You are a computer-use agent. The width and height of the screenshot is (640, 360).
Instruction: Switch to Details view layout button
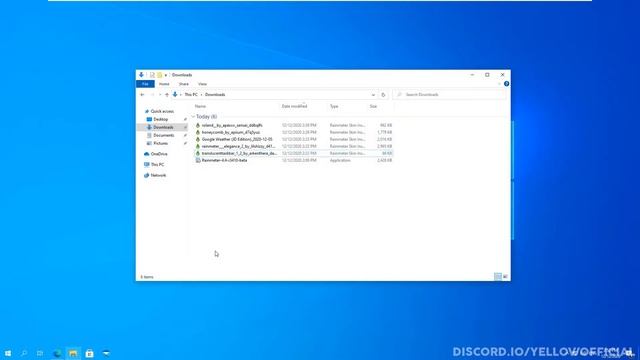point(498,277)
